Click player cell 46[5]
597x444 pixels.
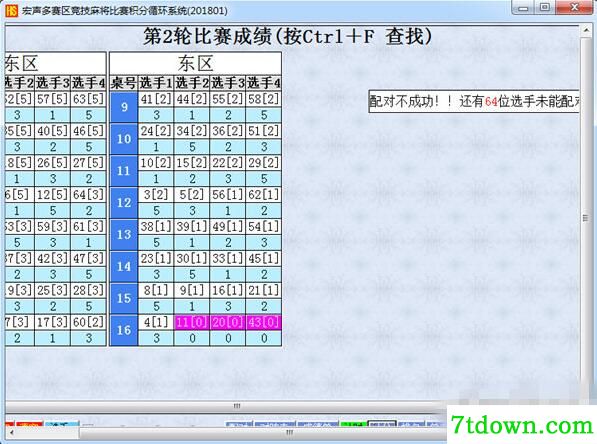pyautogui.click(x=88, y=131)
